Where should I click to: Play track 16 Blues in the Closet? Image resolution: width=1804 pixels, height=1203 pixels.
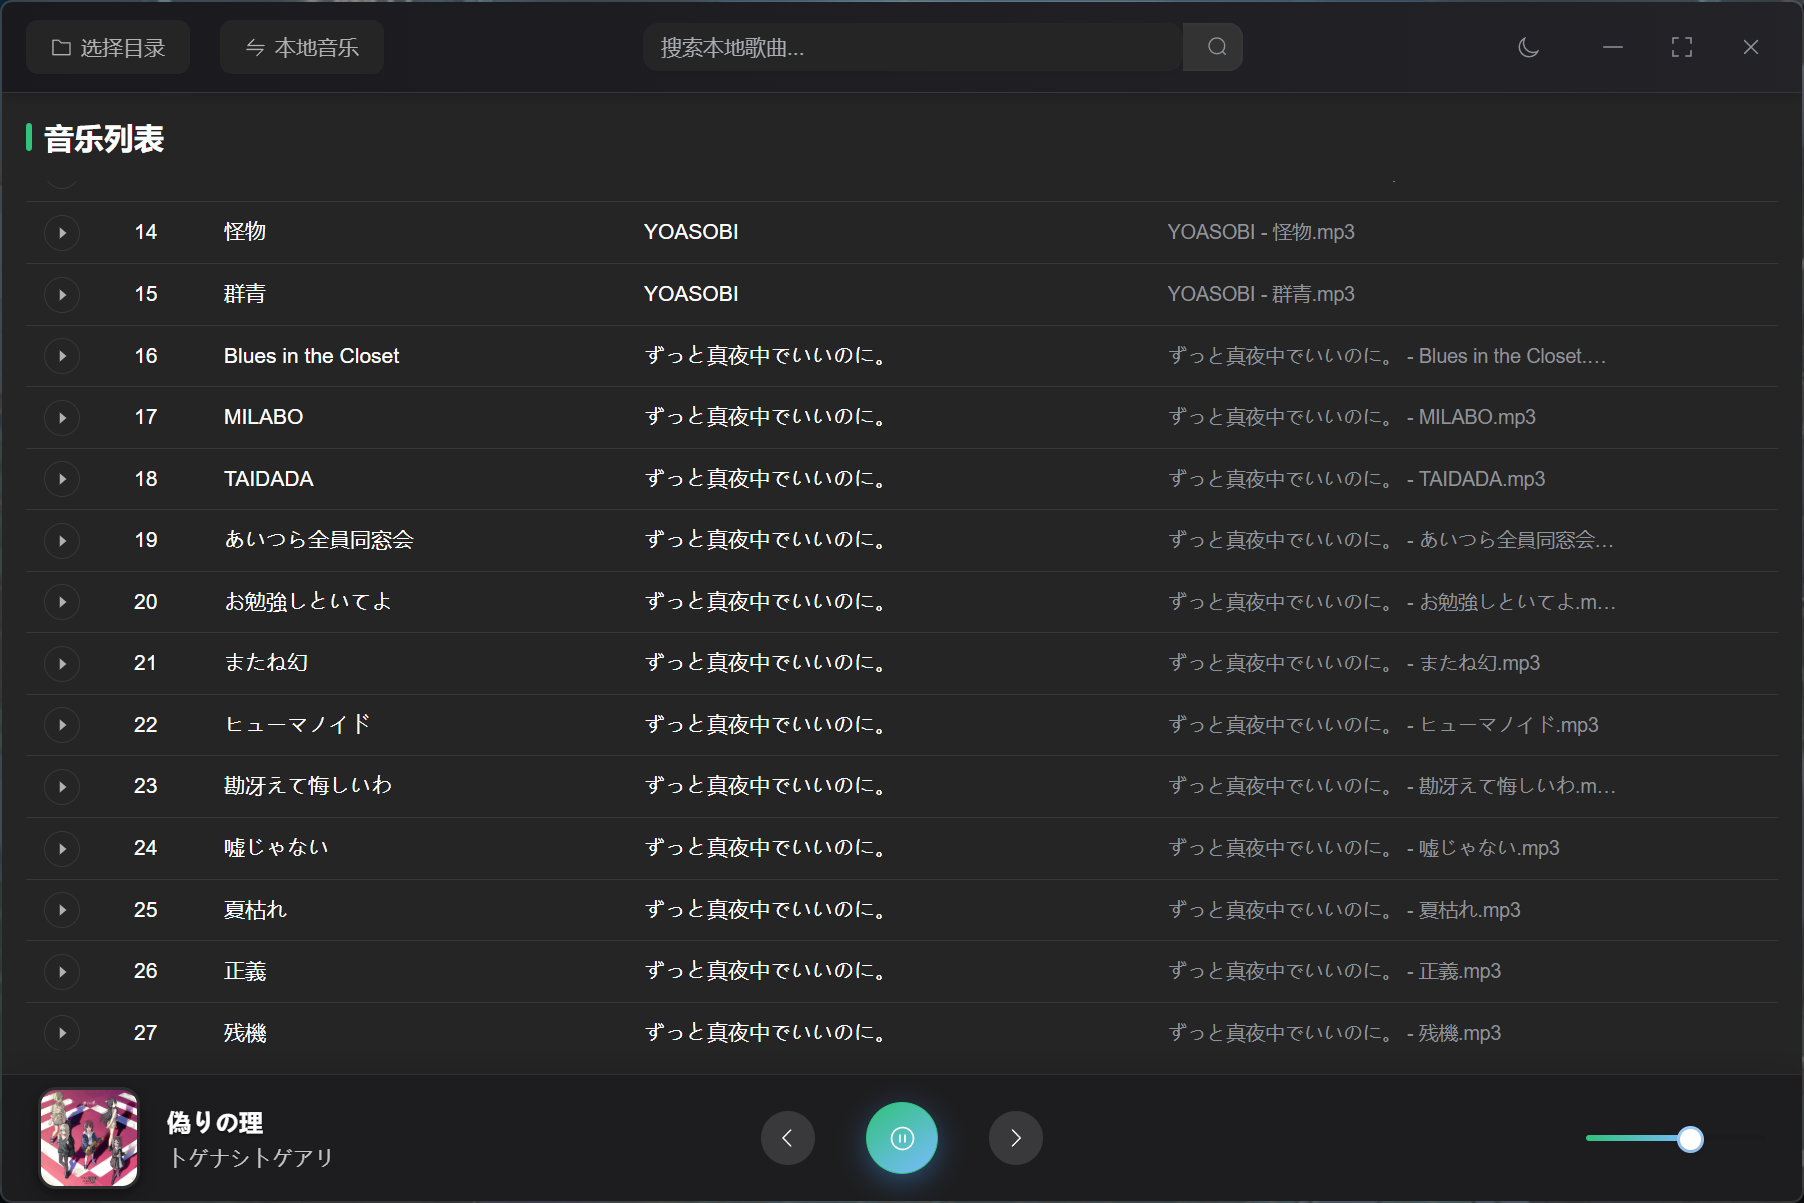(62, 356)
